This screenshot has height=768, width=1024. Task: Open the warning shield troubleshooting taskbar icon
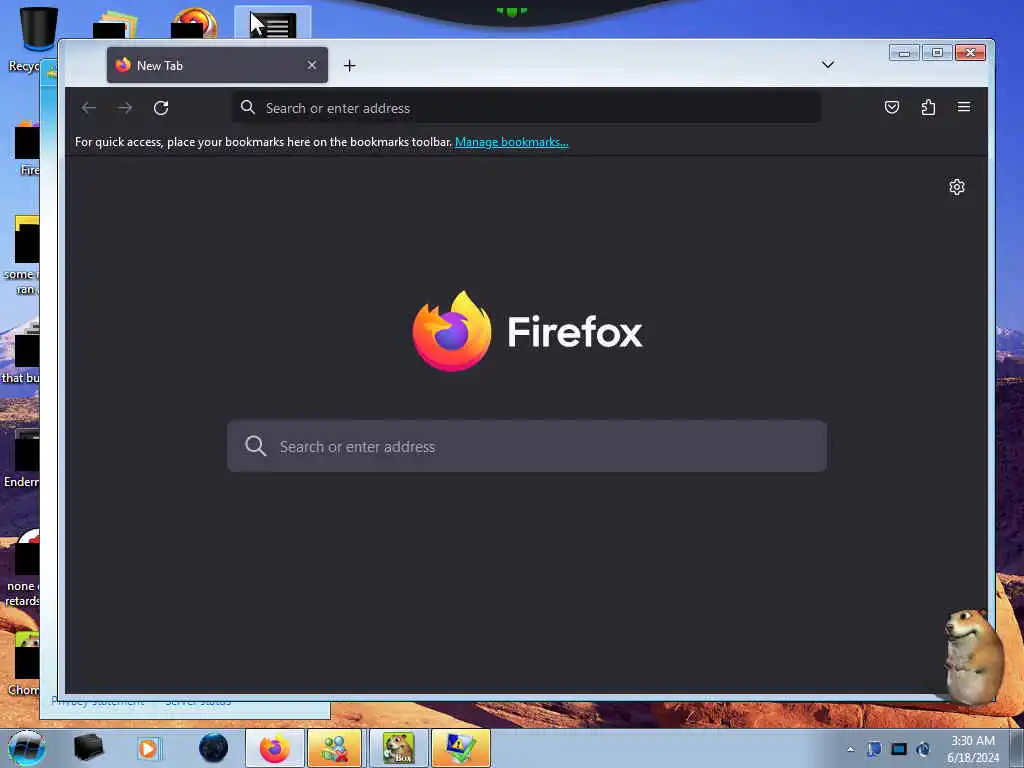(x=460, y=748)
